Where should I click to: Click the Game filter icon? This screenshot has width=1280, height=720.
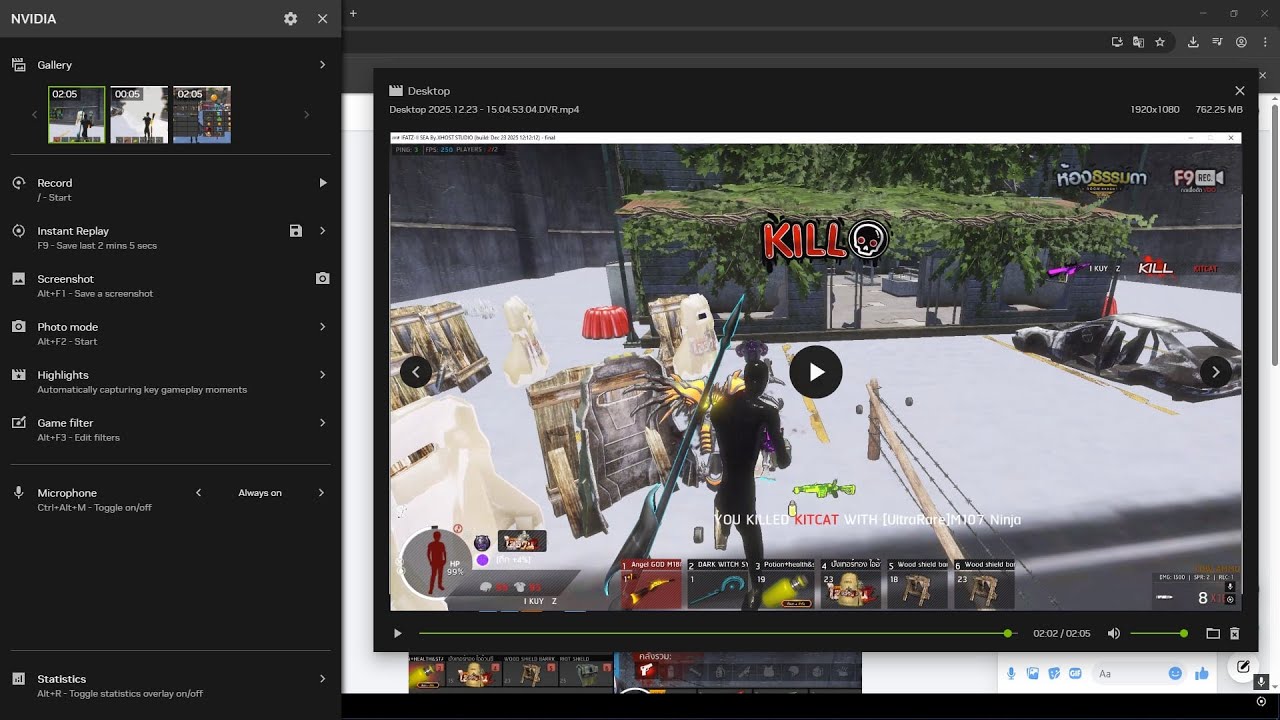pyautogui.click(x=18, y=423)
